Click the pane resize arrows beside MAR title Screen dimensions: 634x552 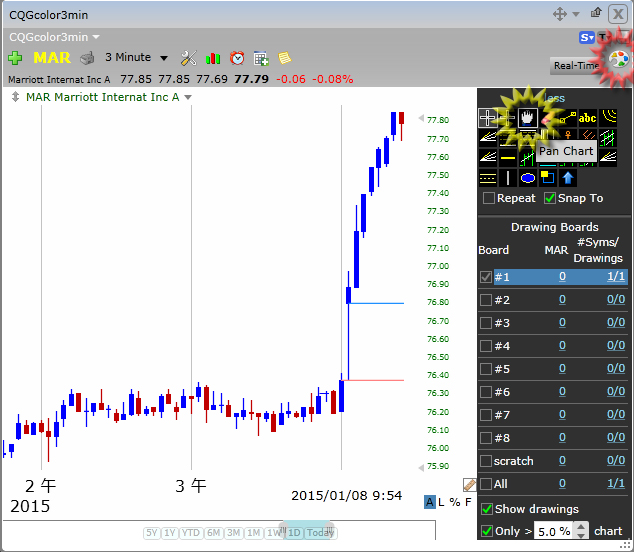(15, 97)
